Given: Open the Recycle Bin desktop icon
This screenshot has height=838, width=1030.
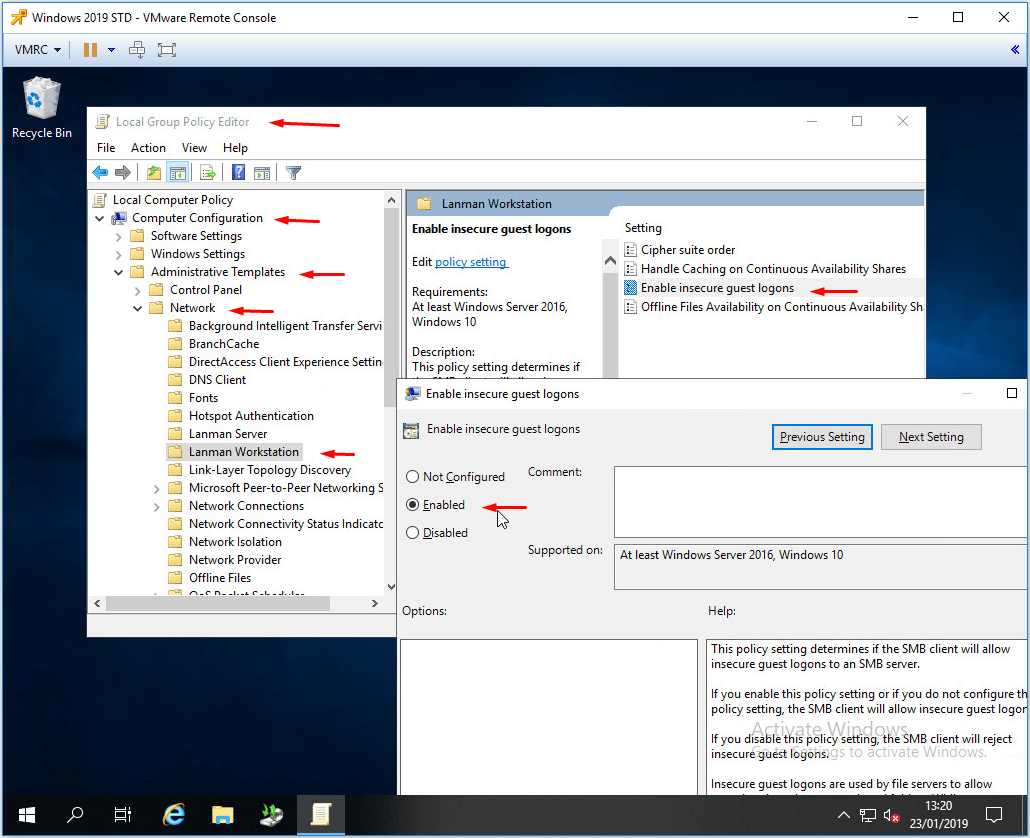Looking at the screenshot, I should [x=41, y=108].
